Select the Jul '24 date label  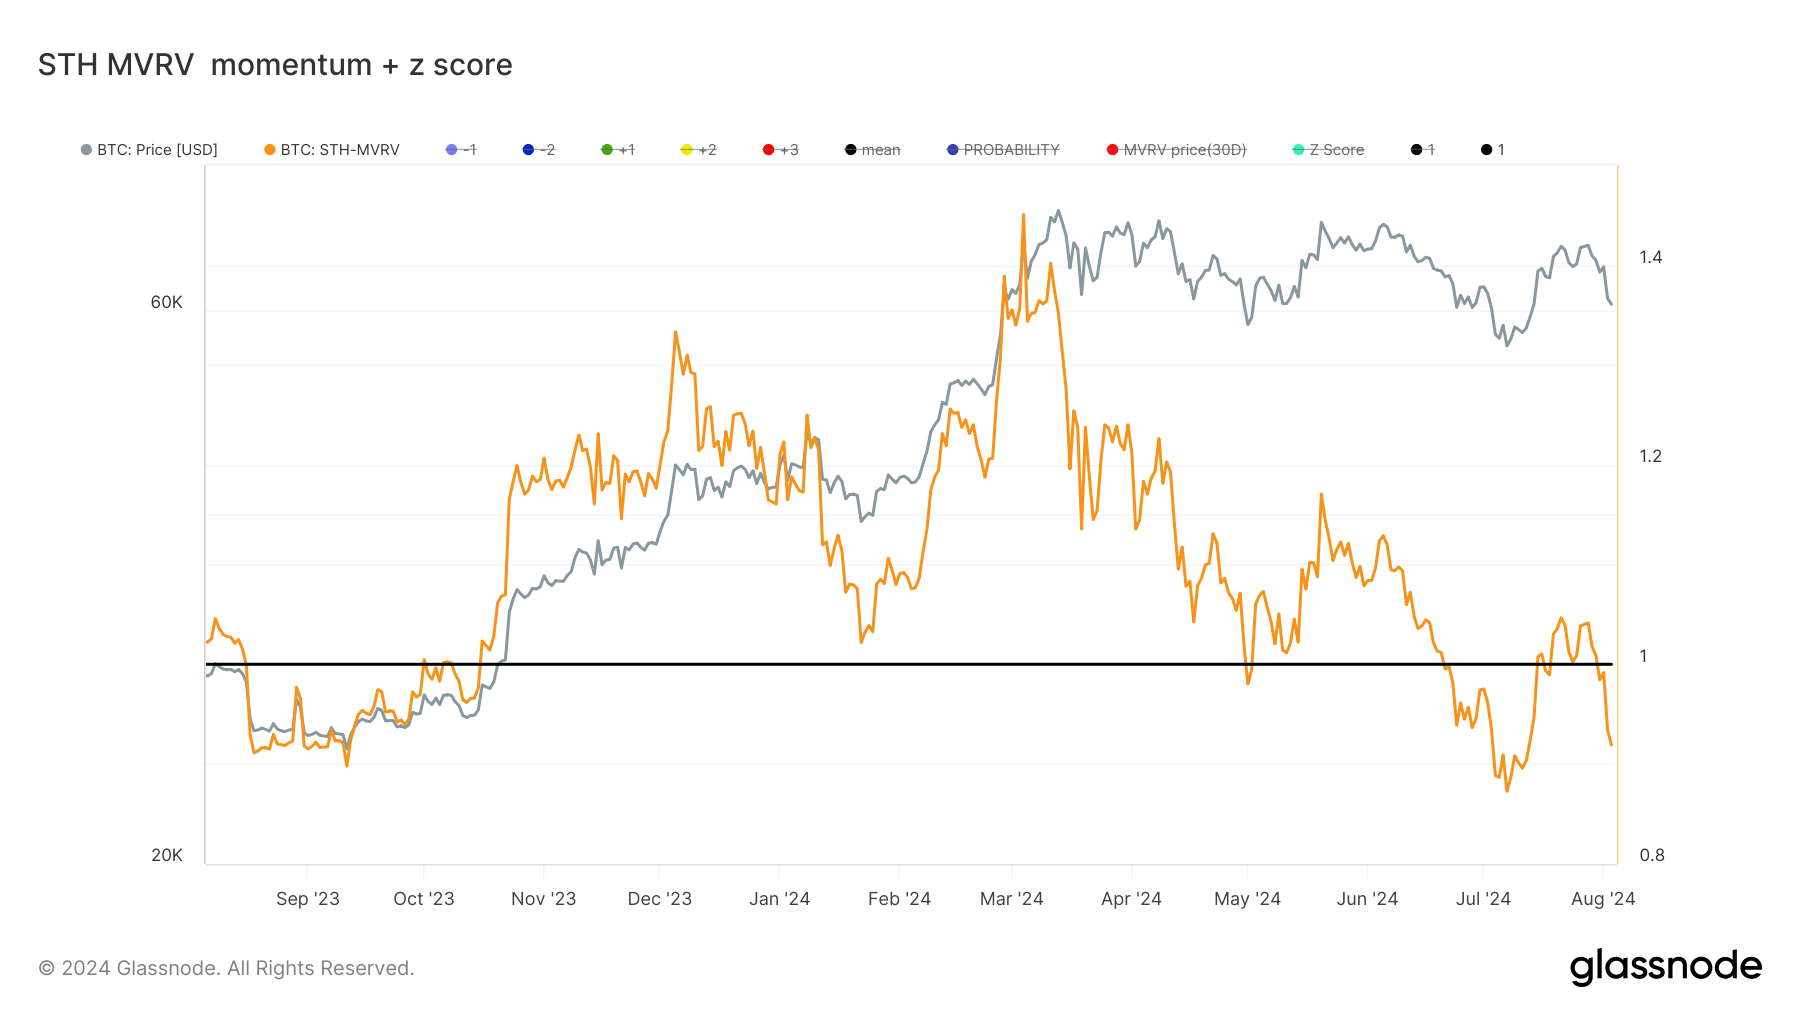click(1484, 899)
